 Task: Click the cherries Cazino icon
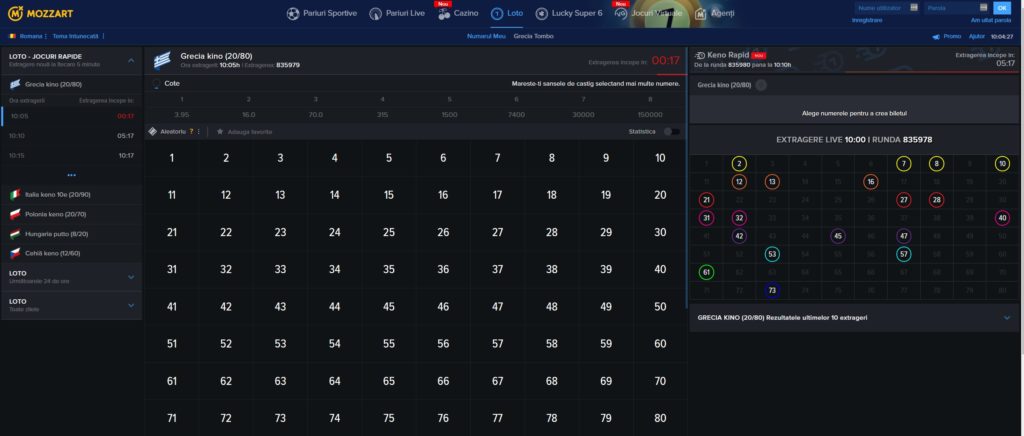[444, 14]
